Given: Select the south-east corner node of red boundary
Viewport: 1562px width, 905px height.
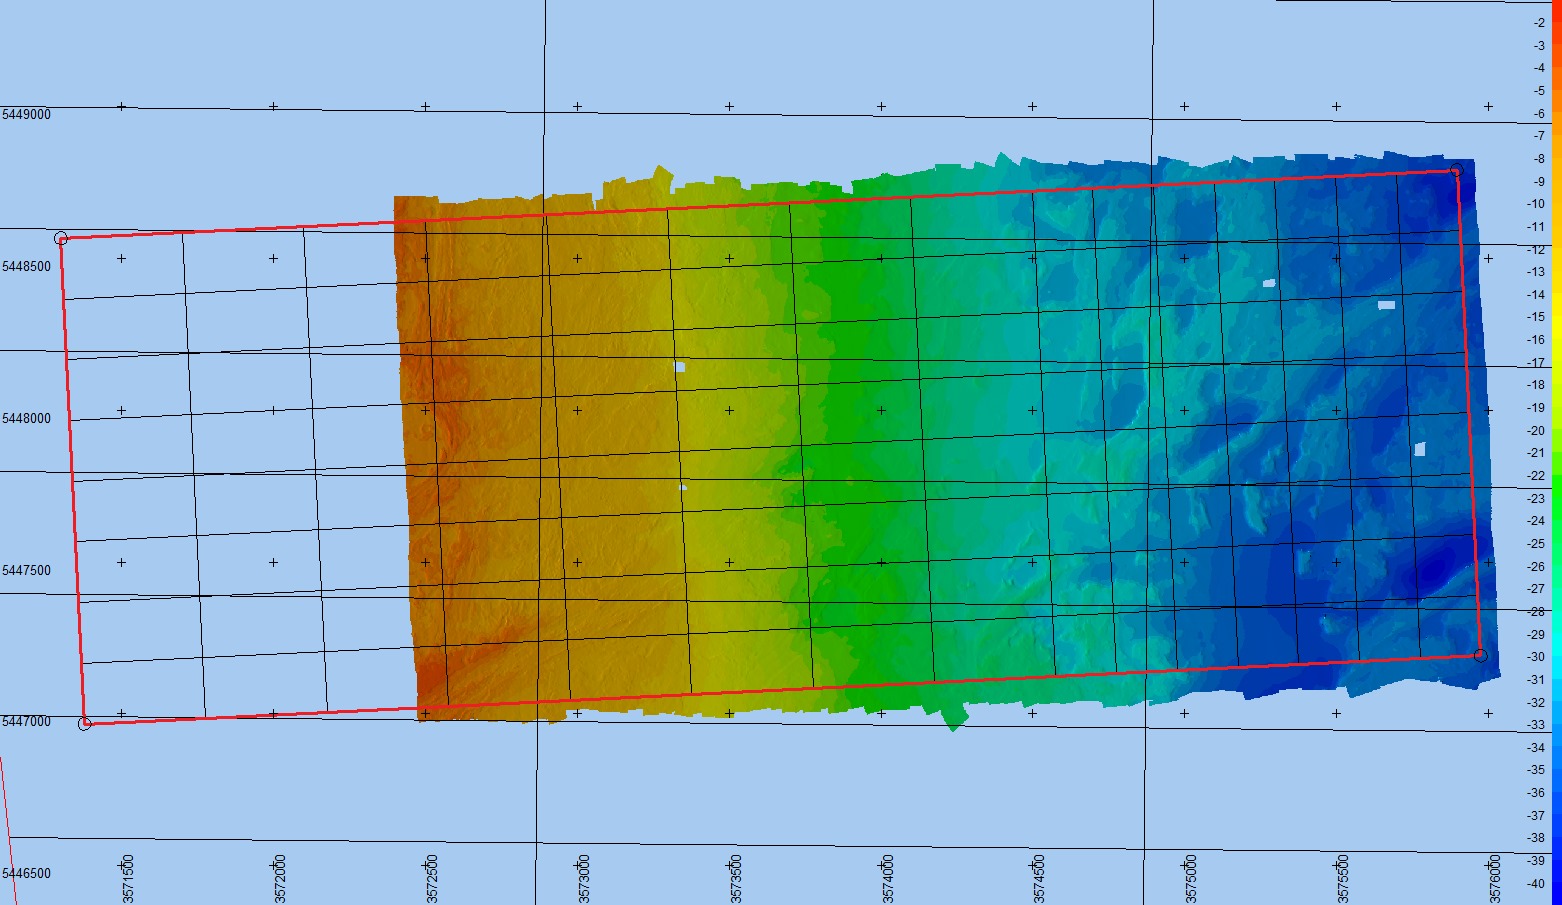Looking at the screenshot, I should 1480,656.
